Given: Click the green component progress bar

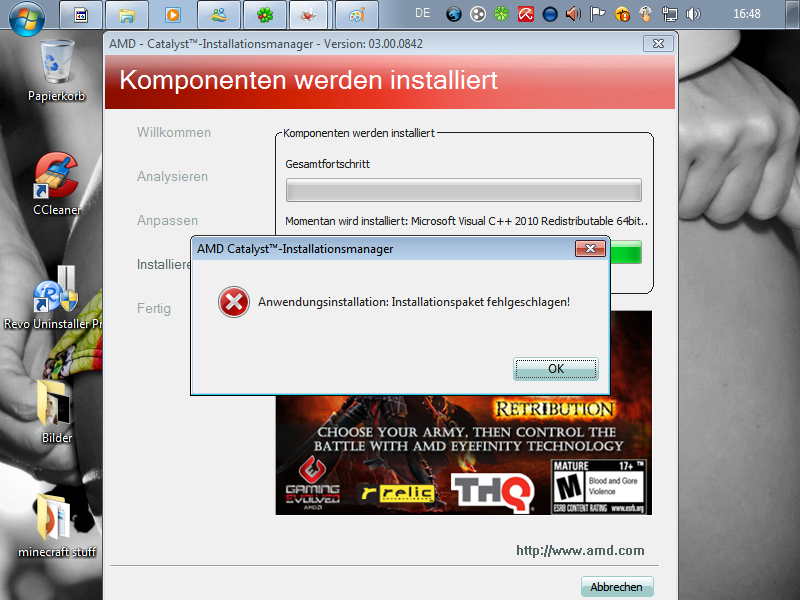Looking at the screenshot, I should [x=626, y=252].
